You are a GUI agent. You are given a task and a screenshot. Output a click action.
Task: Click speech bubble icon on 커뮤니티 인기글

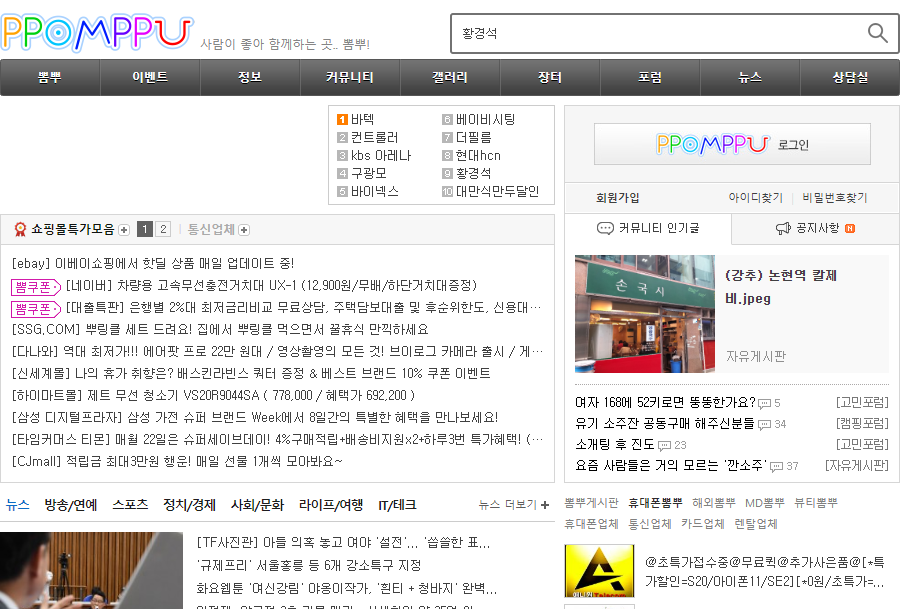pyautogui.click(x=605, y=228)
